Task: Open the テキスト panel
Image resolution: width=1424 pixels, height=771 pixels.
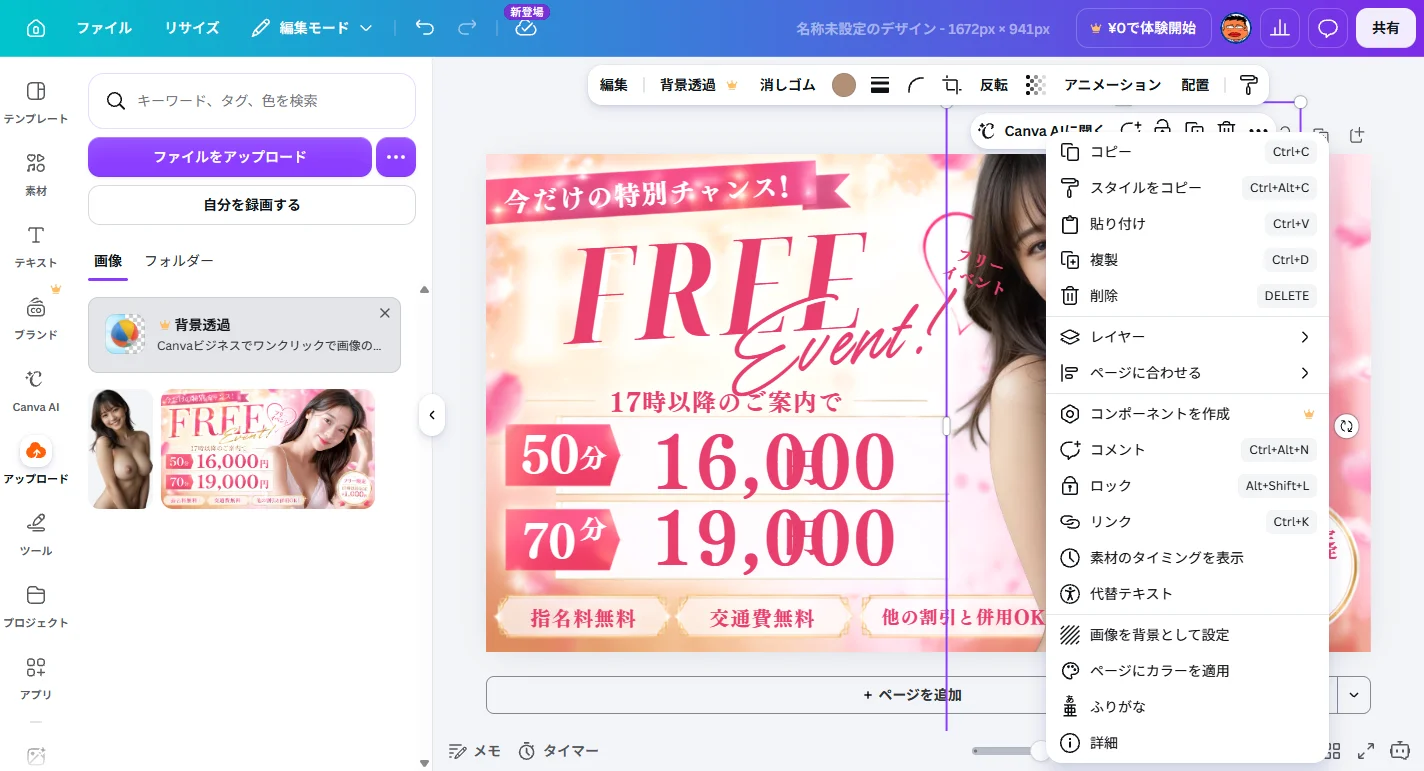Action: click(x=36, y=247)
